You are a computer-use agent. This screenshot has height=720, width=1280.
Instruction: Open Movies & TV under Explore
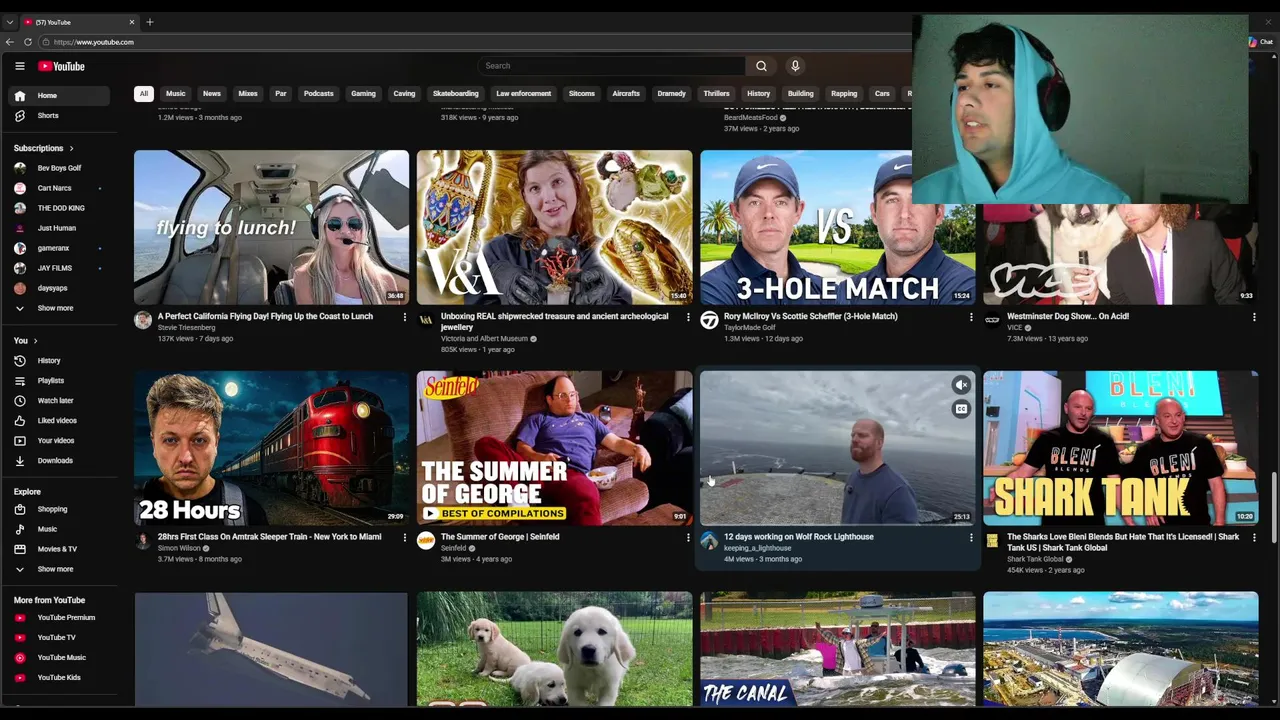60,549
